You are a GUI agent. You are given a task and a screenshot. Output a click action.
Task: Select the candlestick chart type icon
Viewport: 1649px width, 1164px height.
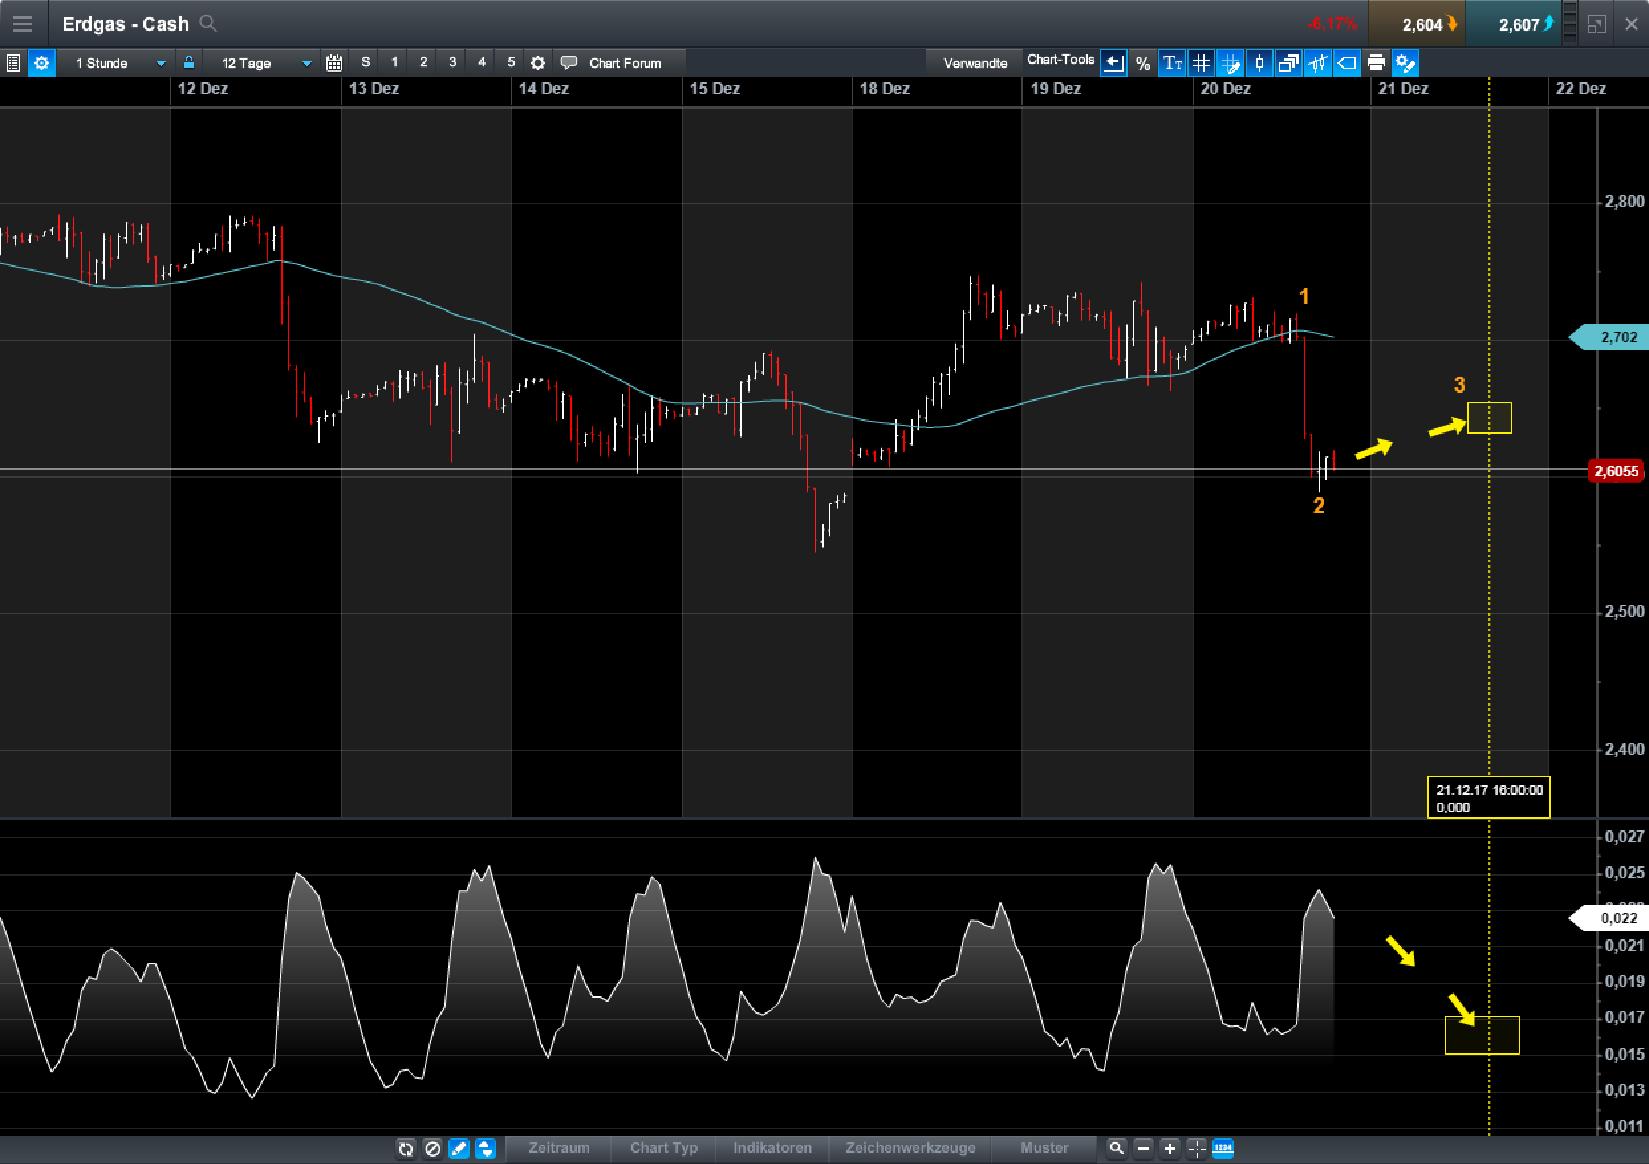pyautogui.click(x=1258, y=63)
